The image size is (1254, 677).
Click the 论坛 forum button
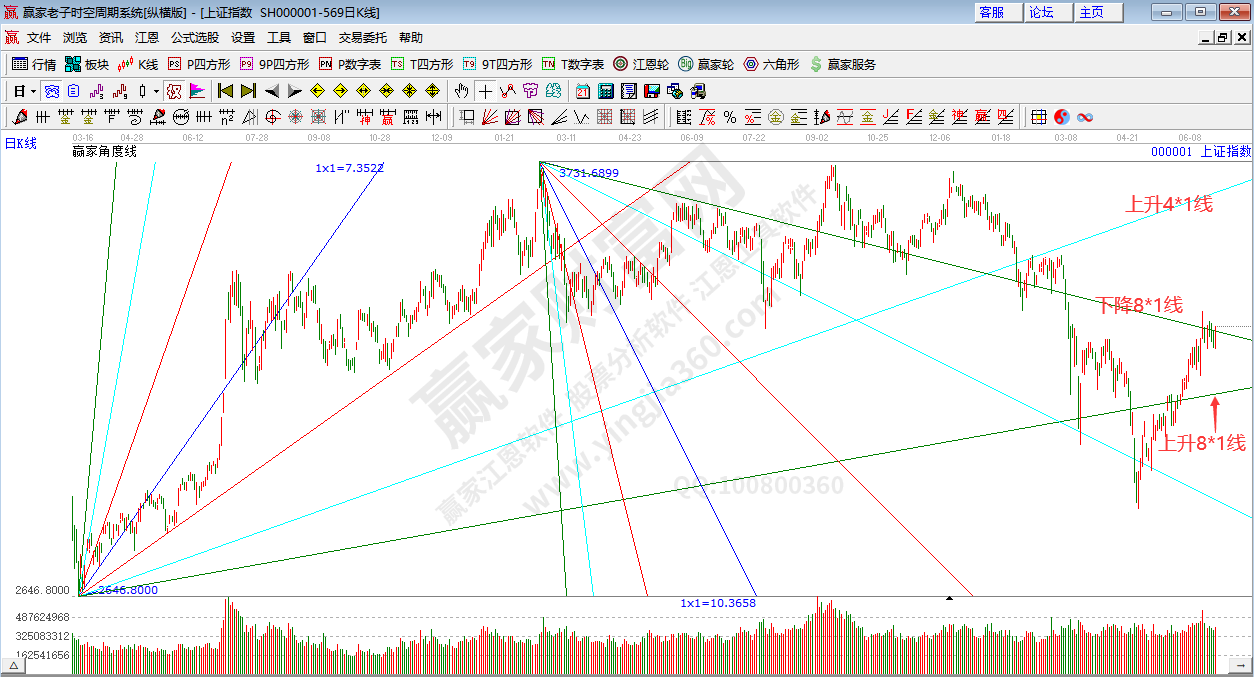[1041, 12]
